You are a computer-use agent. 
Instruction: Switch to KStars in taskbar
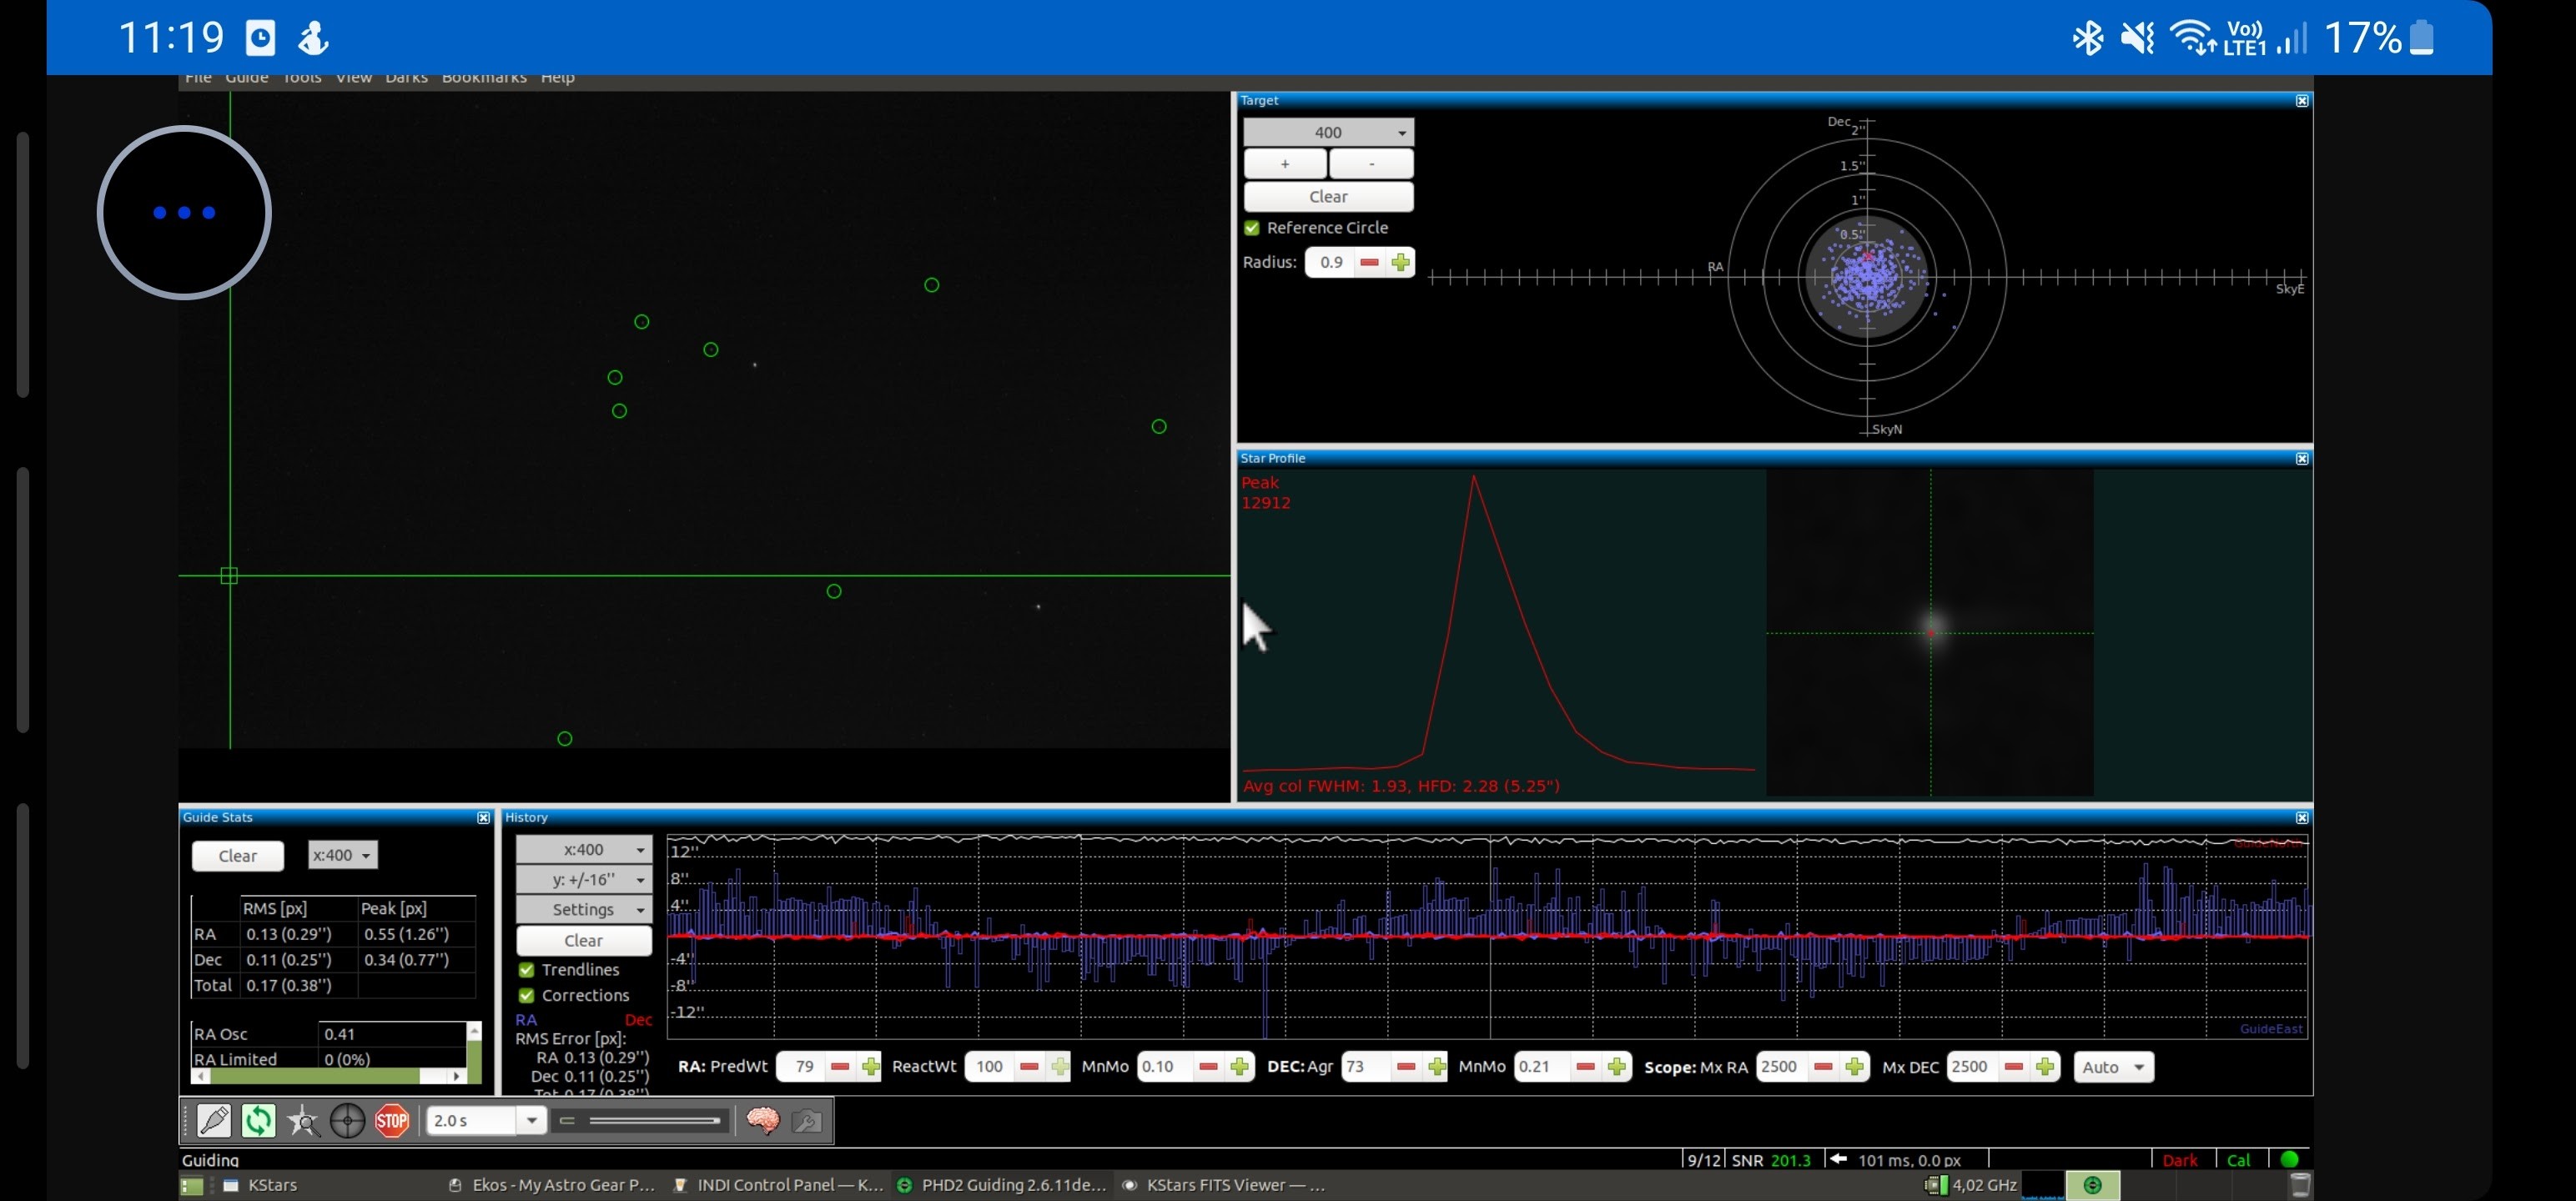pos(260,1185)
